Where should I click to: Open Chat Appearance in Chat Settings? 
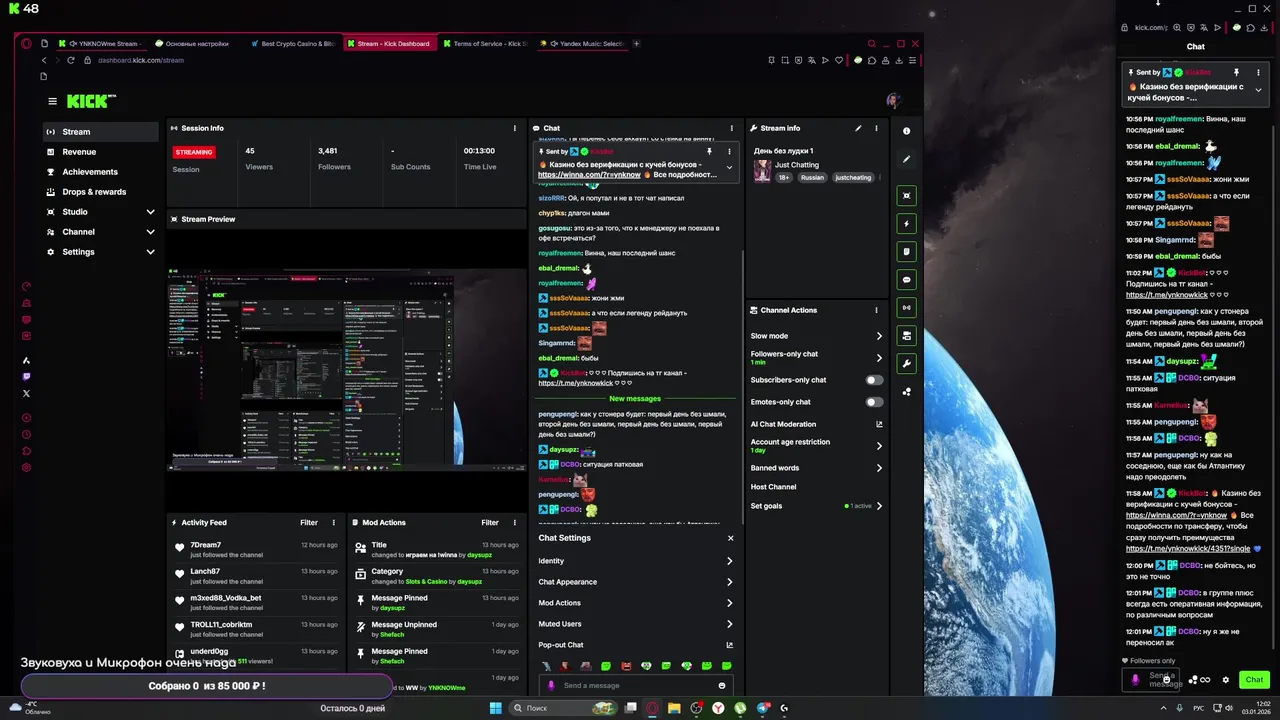635,582
